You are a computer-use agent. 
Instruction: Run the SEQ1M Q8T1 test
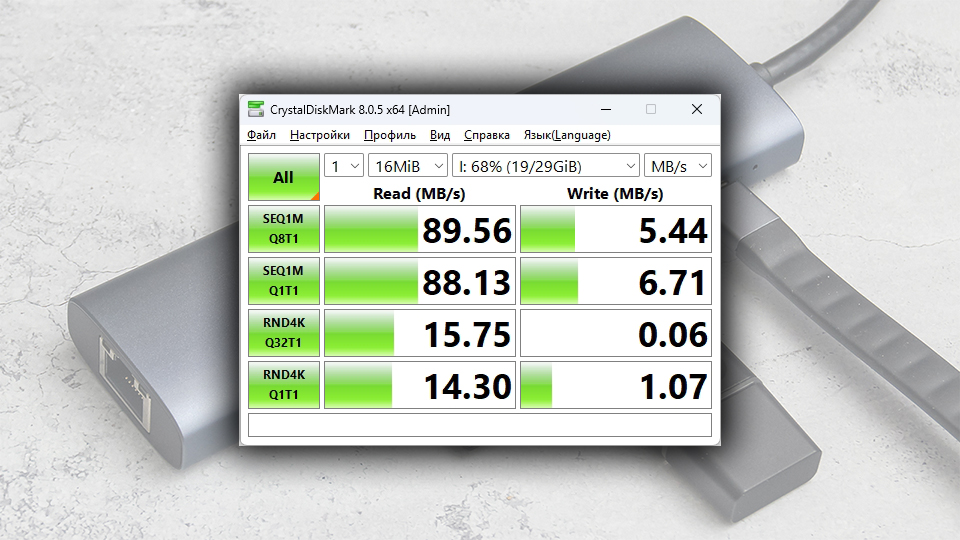(x=283, y=229)
